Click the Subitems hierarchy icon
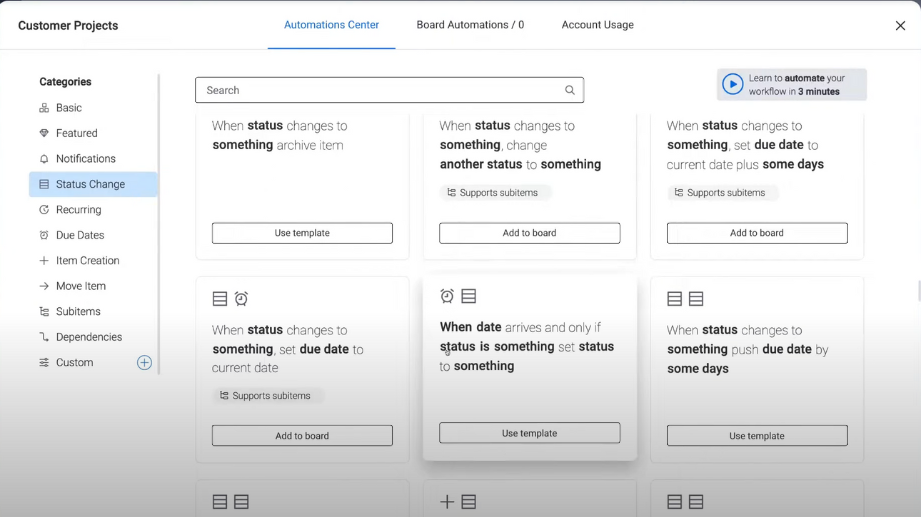Screen dimensions: 921x517 pyautogui.click(x=44, y=311)
